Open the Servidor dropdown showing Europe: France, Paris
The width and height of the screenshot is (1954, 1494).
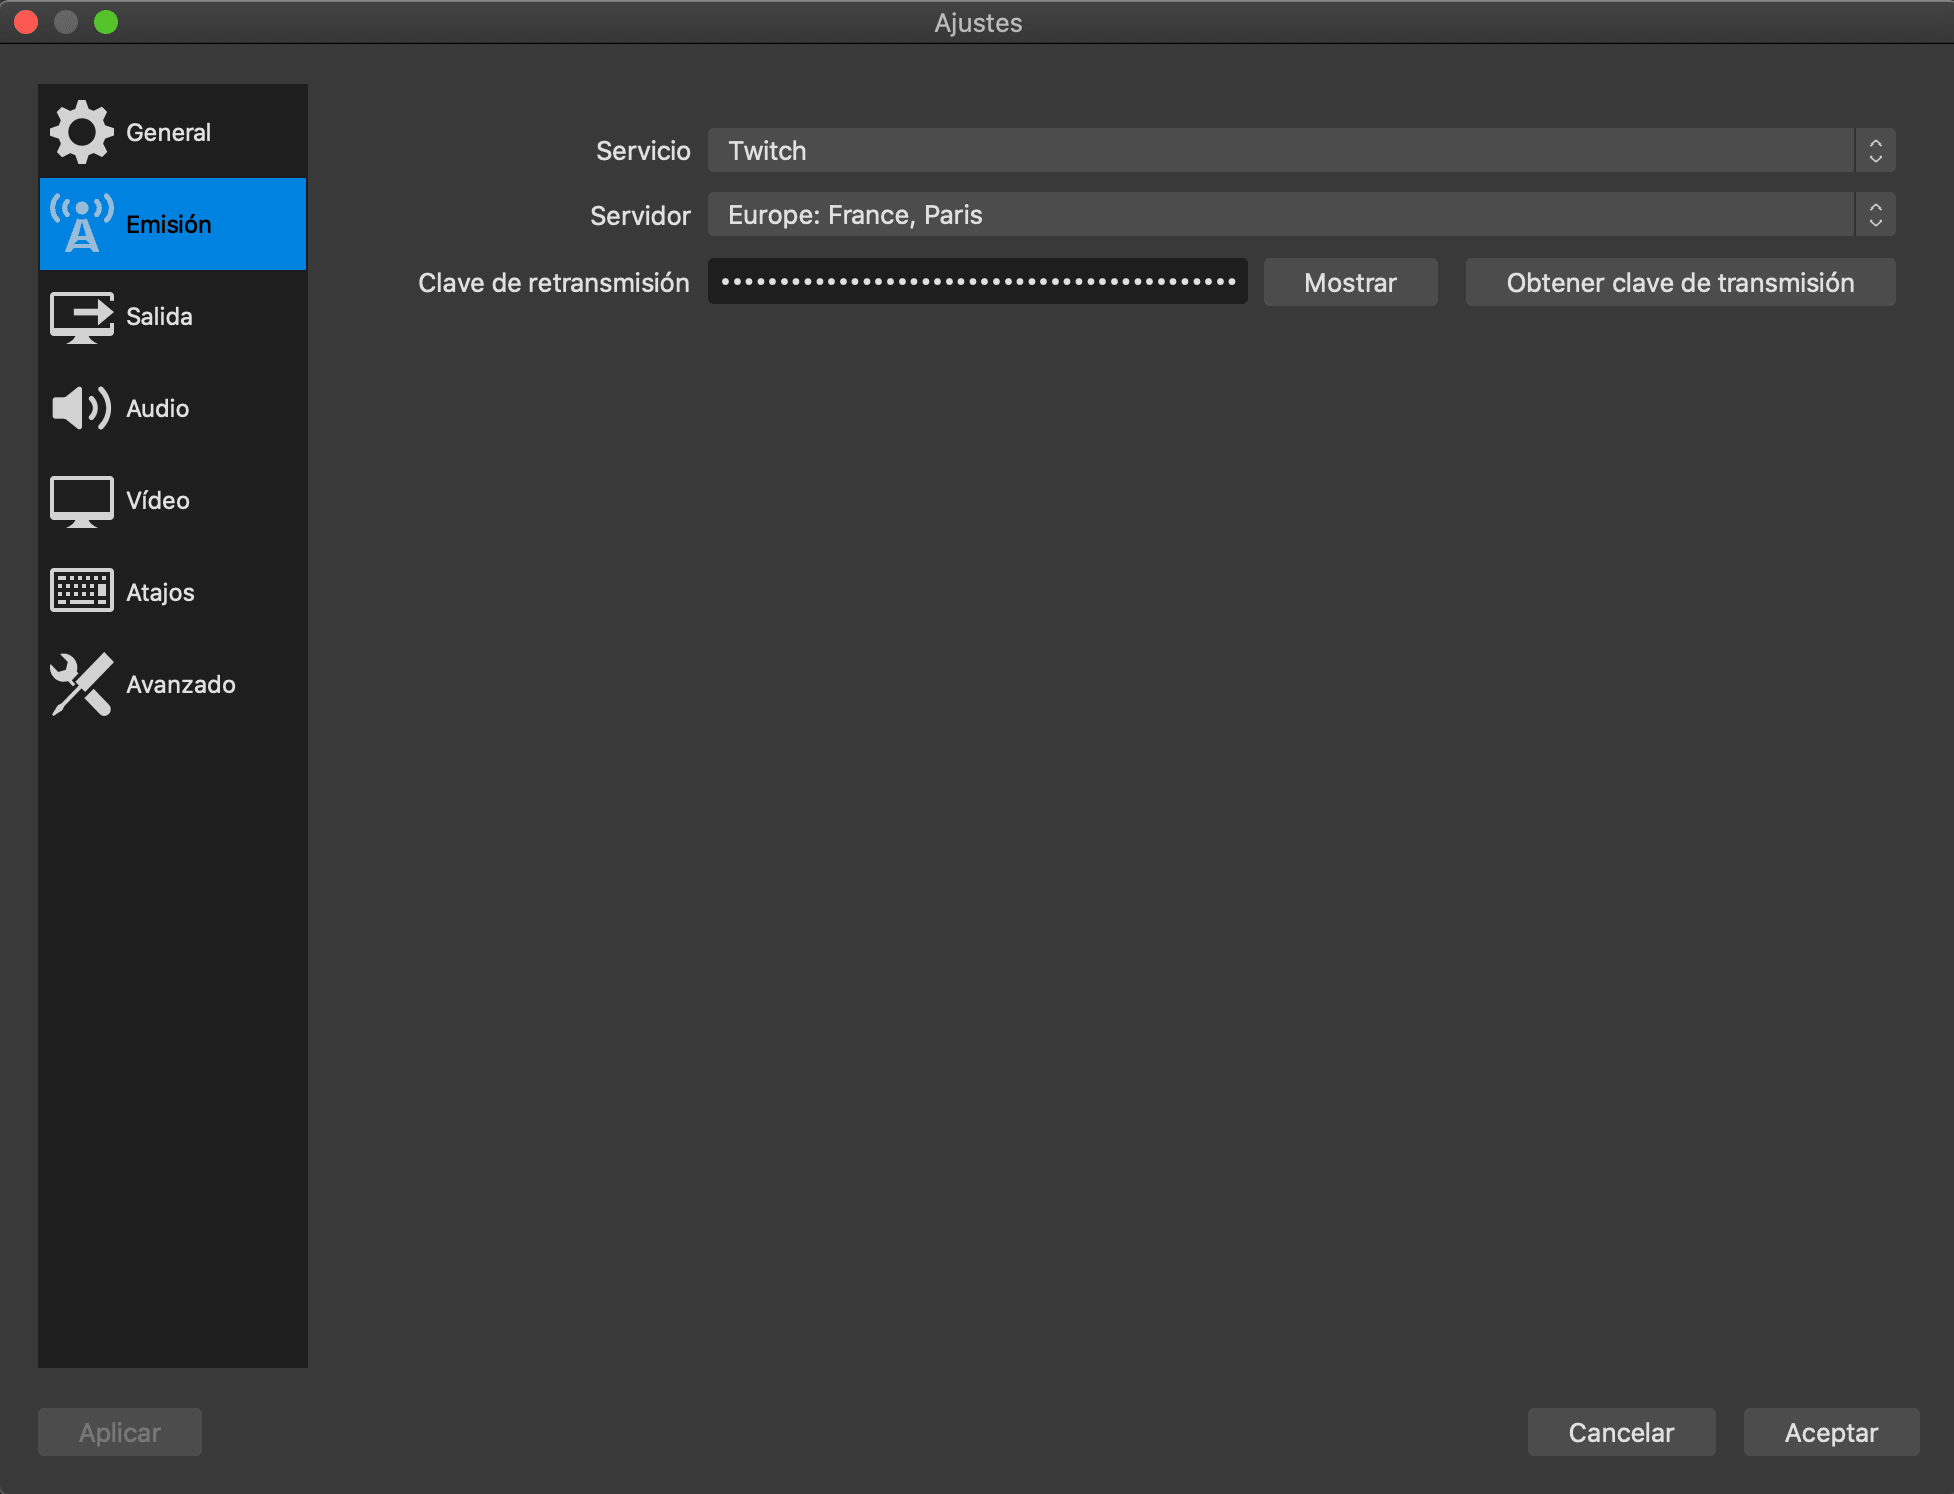[1280, 215]
